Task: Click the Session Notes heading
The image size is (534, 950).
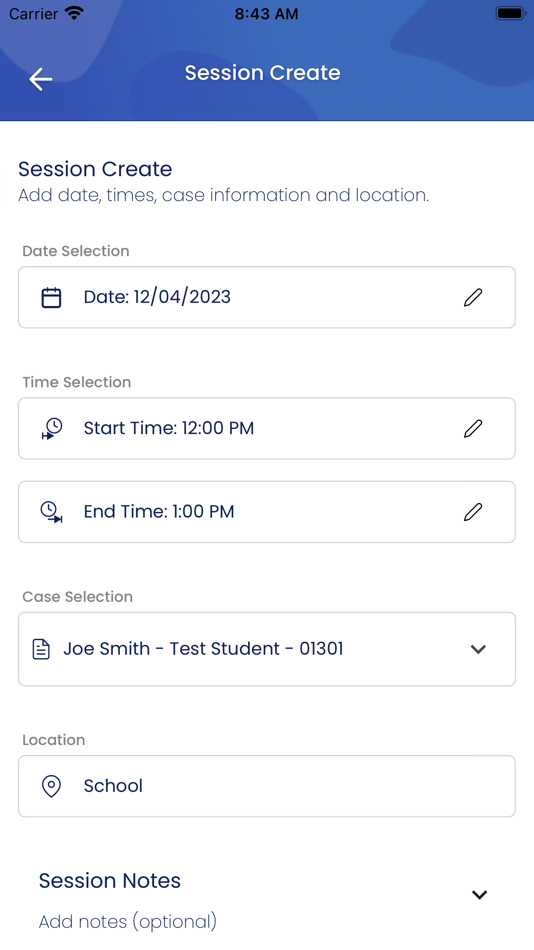Action: tap(110, 880)
